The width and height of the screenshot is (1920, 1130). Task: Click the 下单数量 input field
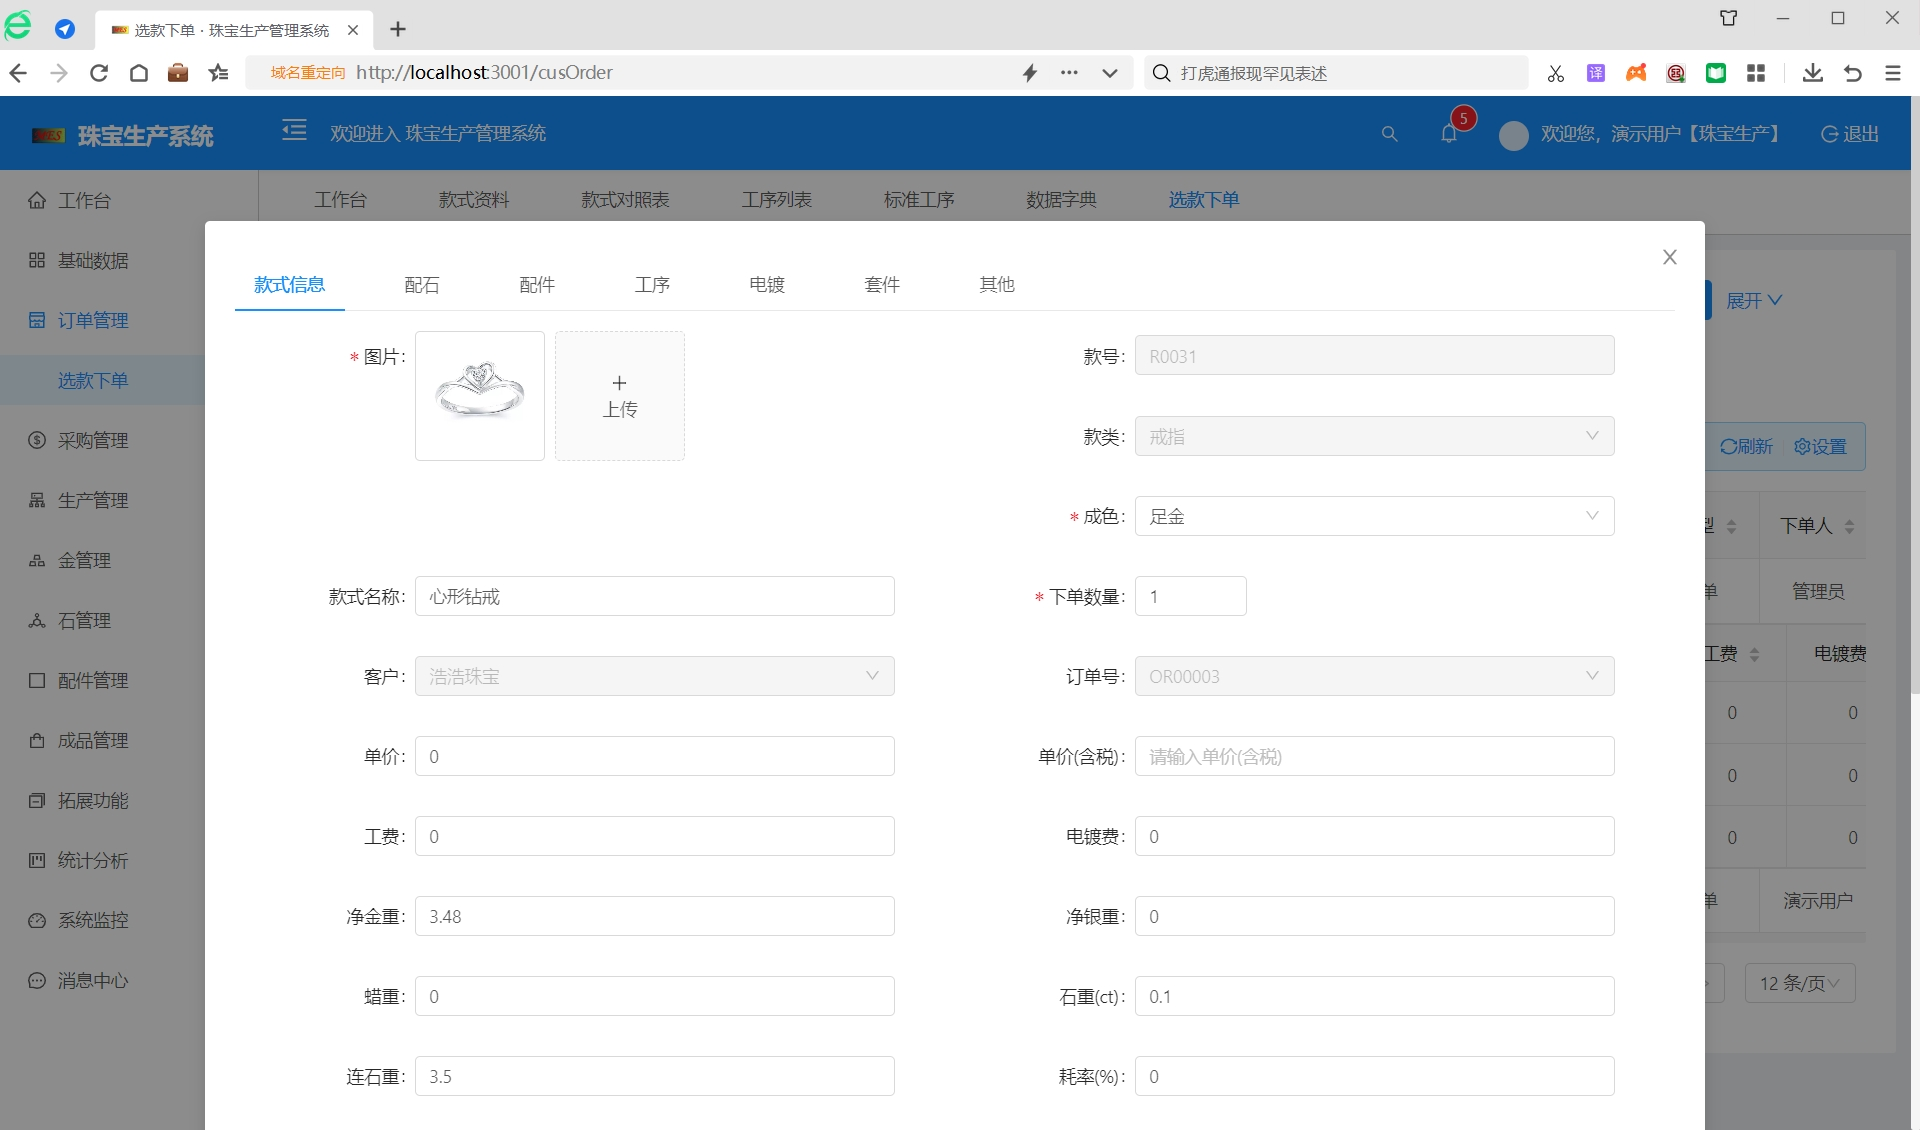coord(1190,596)
